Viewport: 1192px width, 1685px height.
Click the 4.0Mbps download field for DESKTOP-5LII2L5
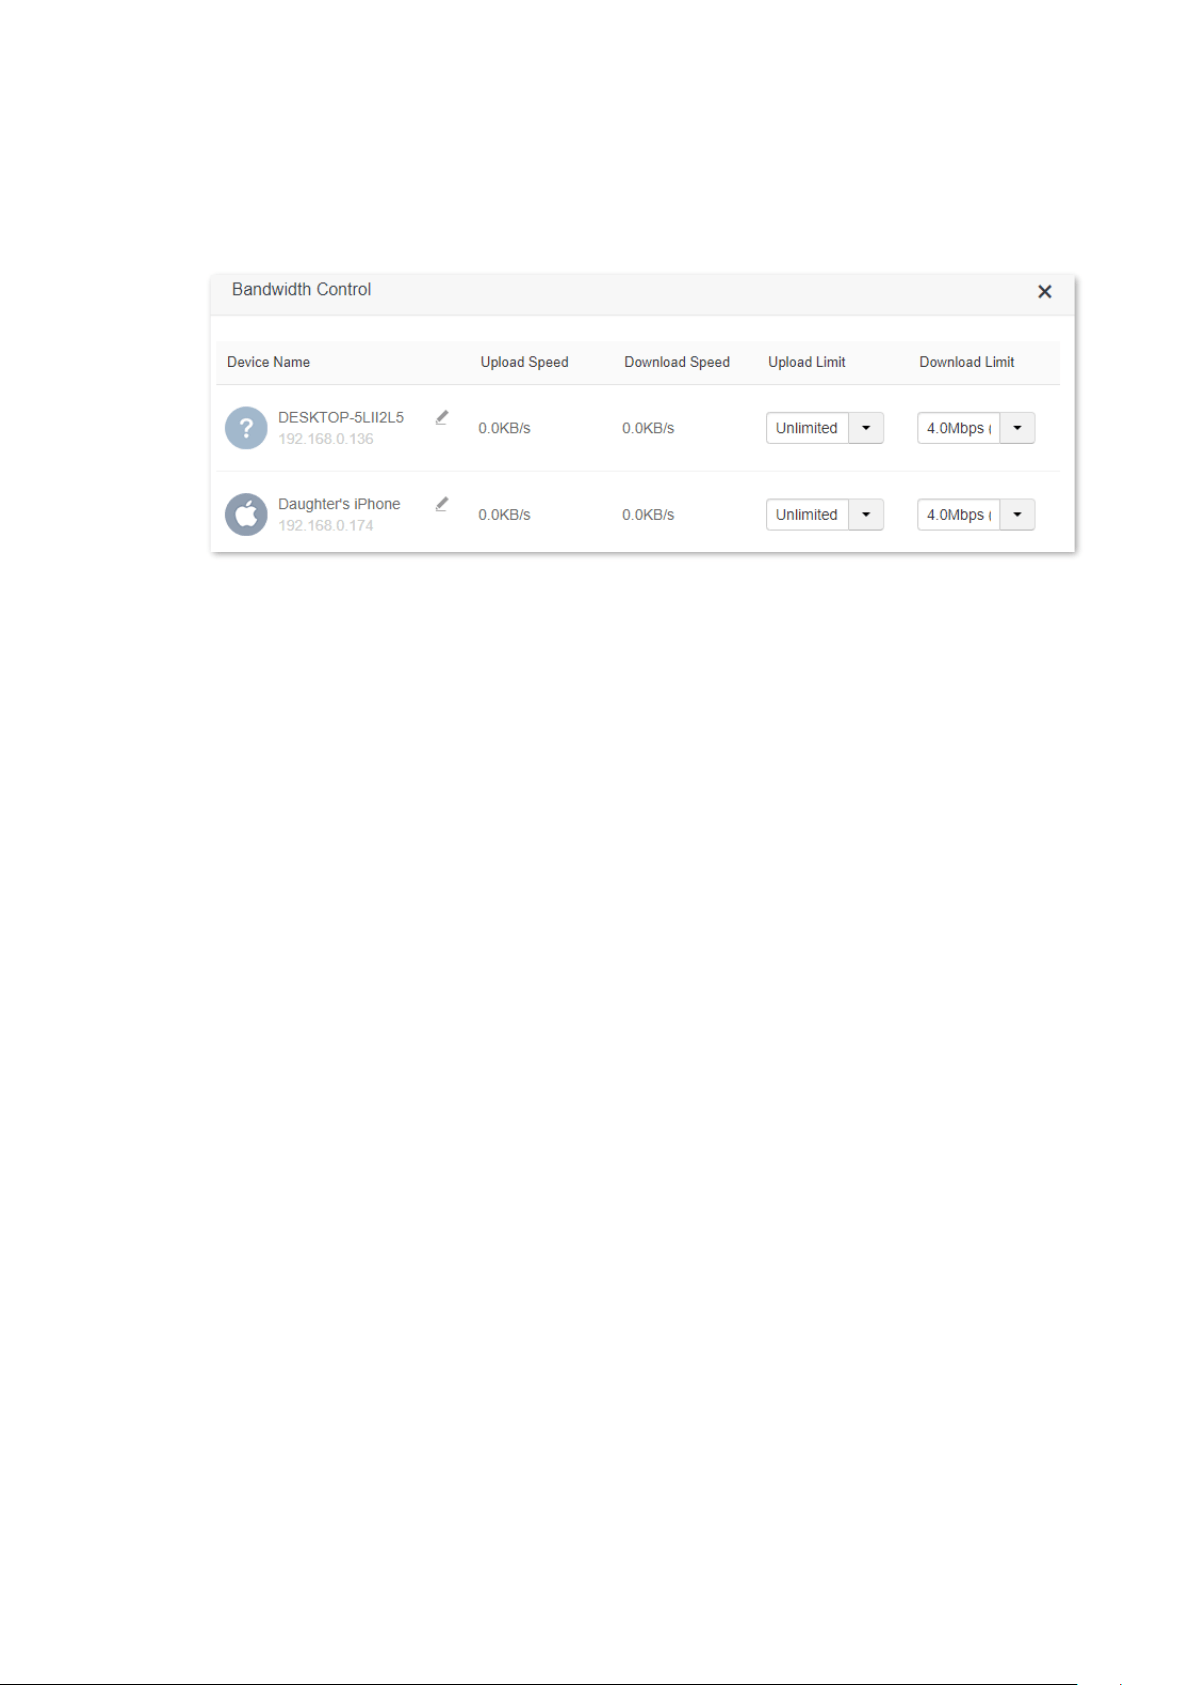click(958, 428)
